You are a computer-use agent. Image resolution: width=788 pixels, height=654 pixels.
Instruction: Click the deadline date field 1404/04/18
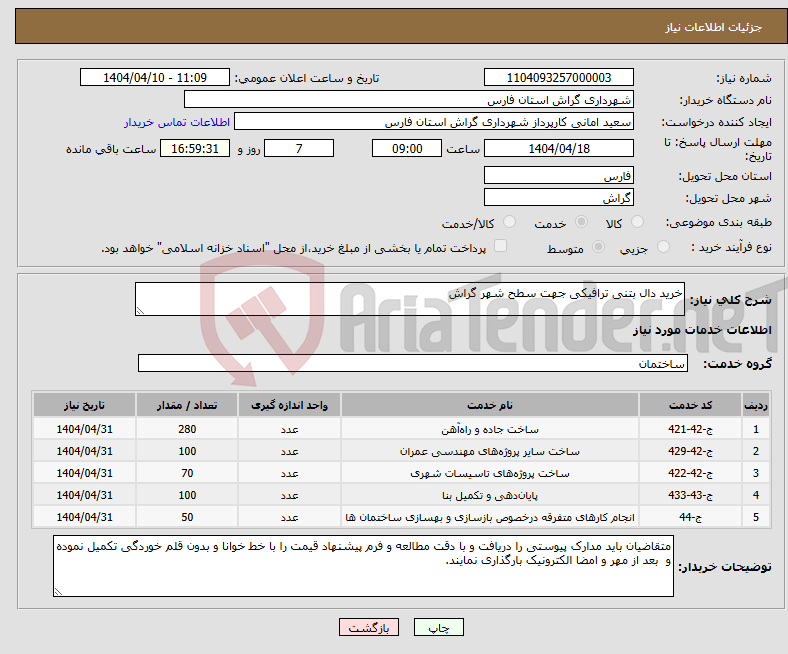(558, 148)
